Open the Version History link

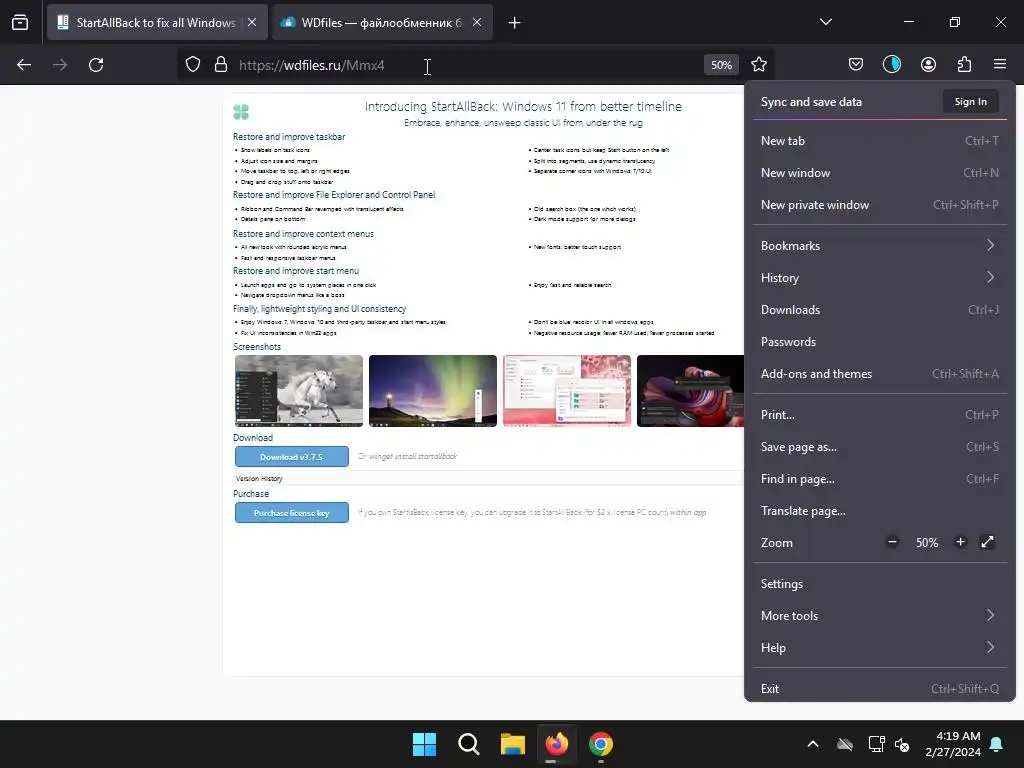[259, 479]
